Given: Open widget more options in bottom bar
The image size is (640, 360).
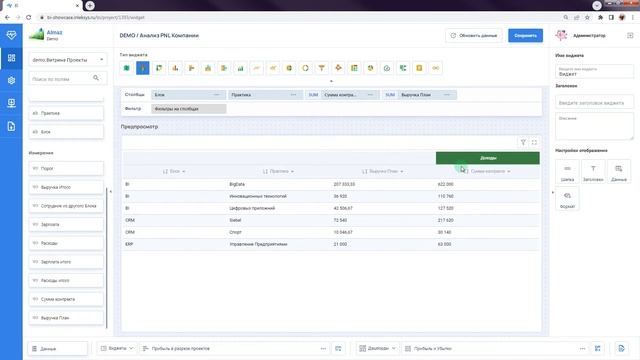Looking at the screenshot, I should [323, 349].
